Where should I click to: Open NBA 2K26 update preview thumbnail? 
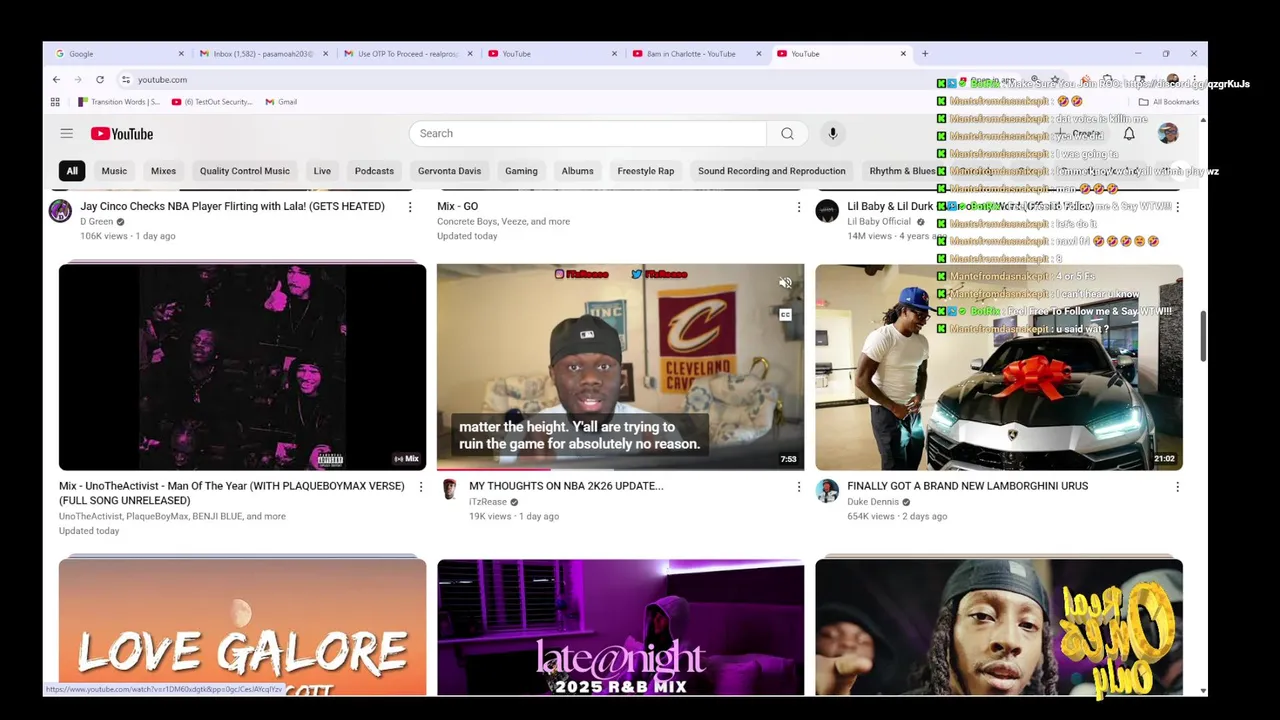620,367
